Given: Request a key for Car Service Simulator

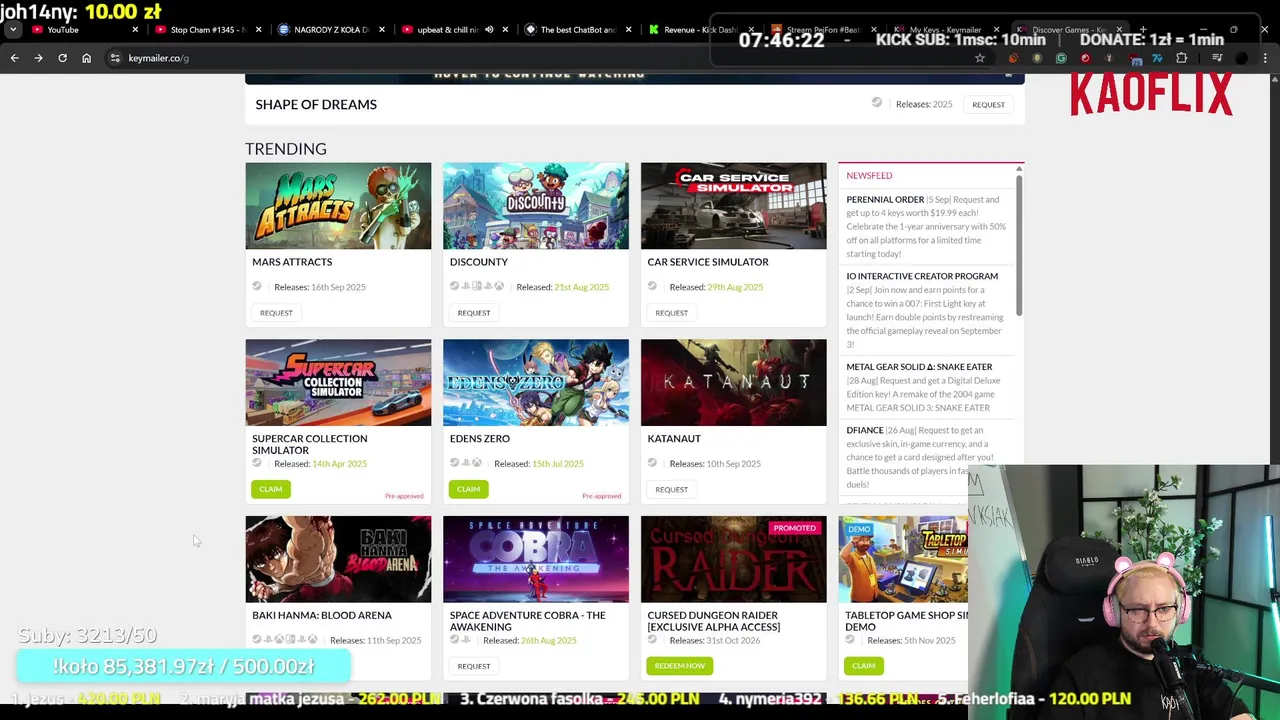Looking at the screenshot, I should (672, 313).
